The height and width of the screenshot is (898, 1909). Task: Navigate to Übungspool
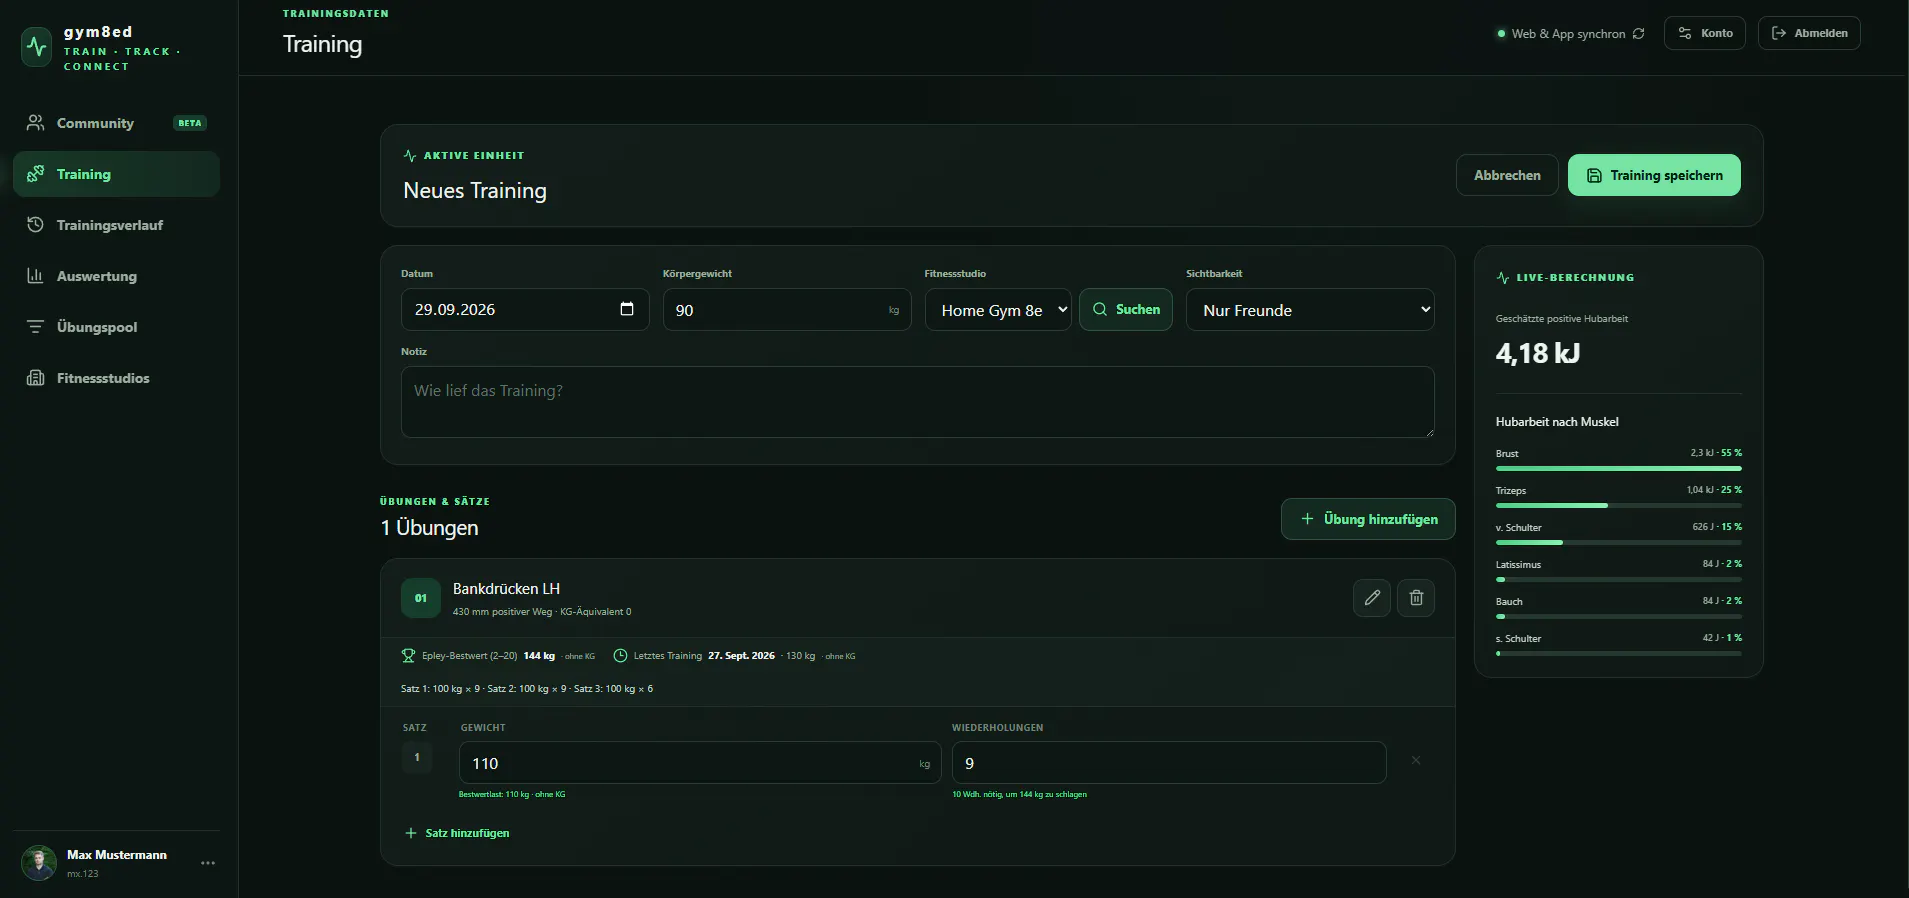pos(116,327)
